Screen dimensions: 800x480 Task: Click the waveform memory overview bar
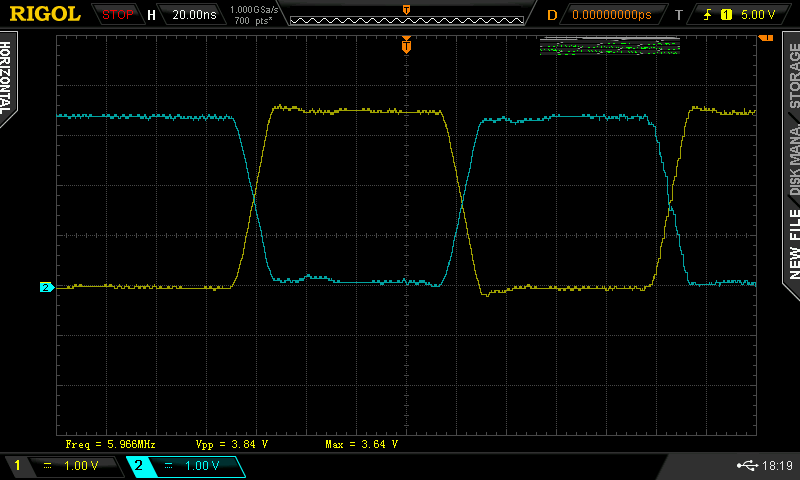407,20
